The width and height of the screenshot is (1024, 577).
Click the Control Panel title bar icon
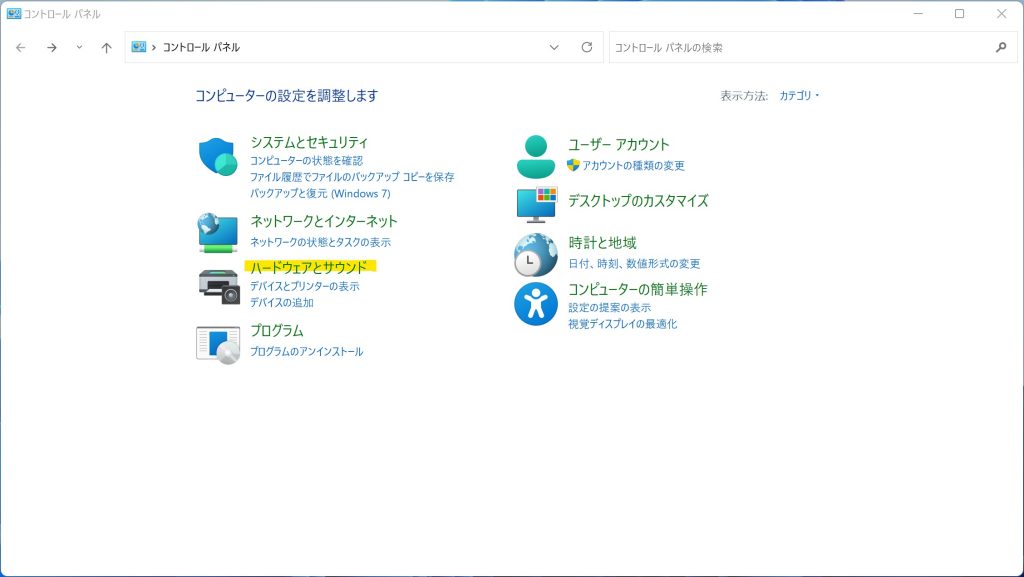coord(14,14)
